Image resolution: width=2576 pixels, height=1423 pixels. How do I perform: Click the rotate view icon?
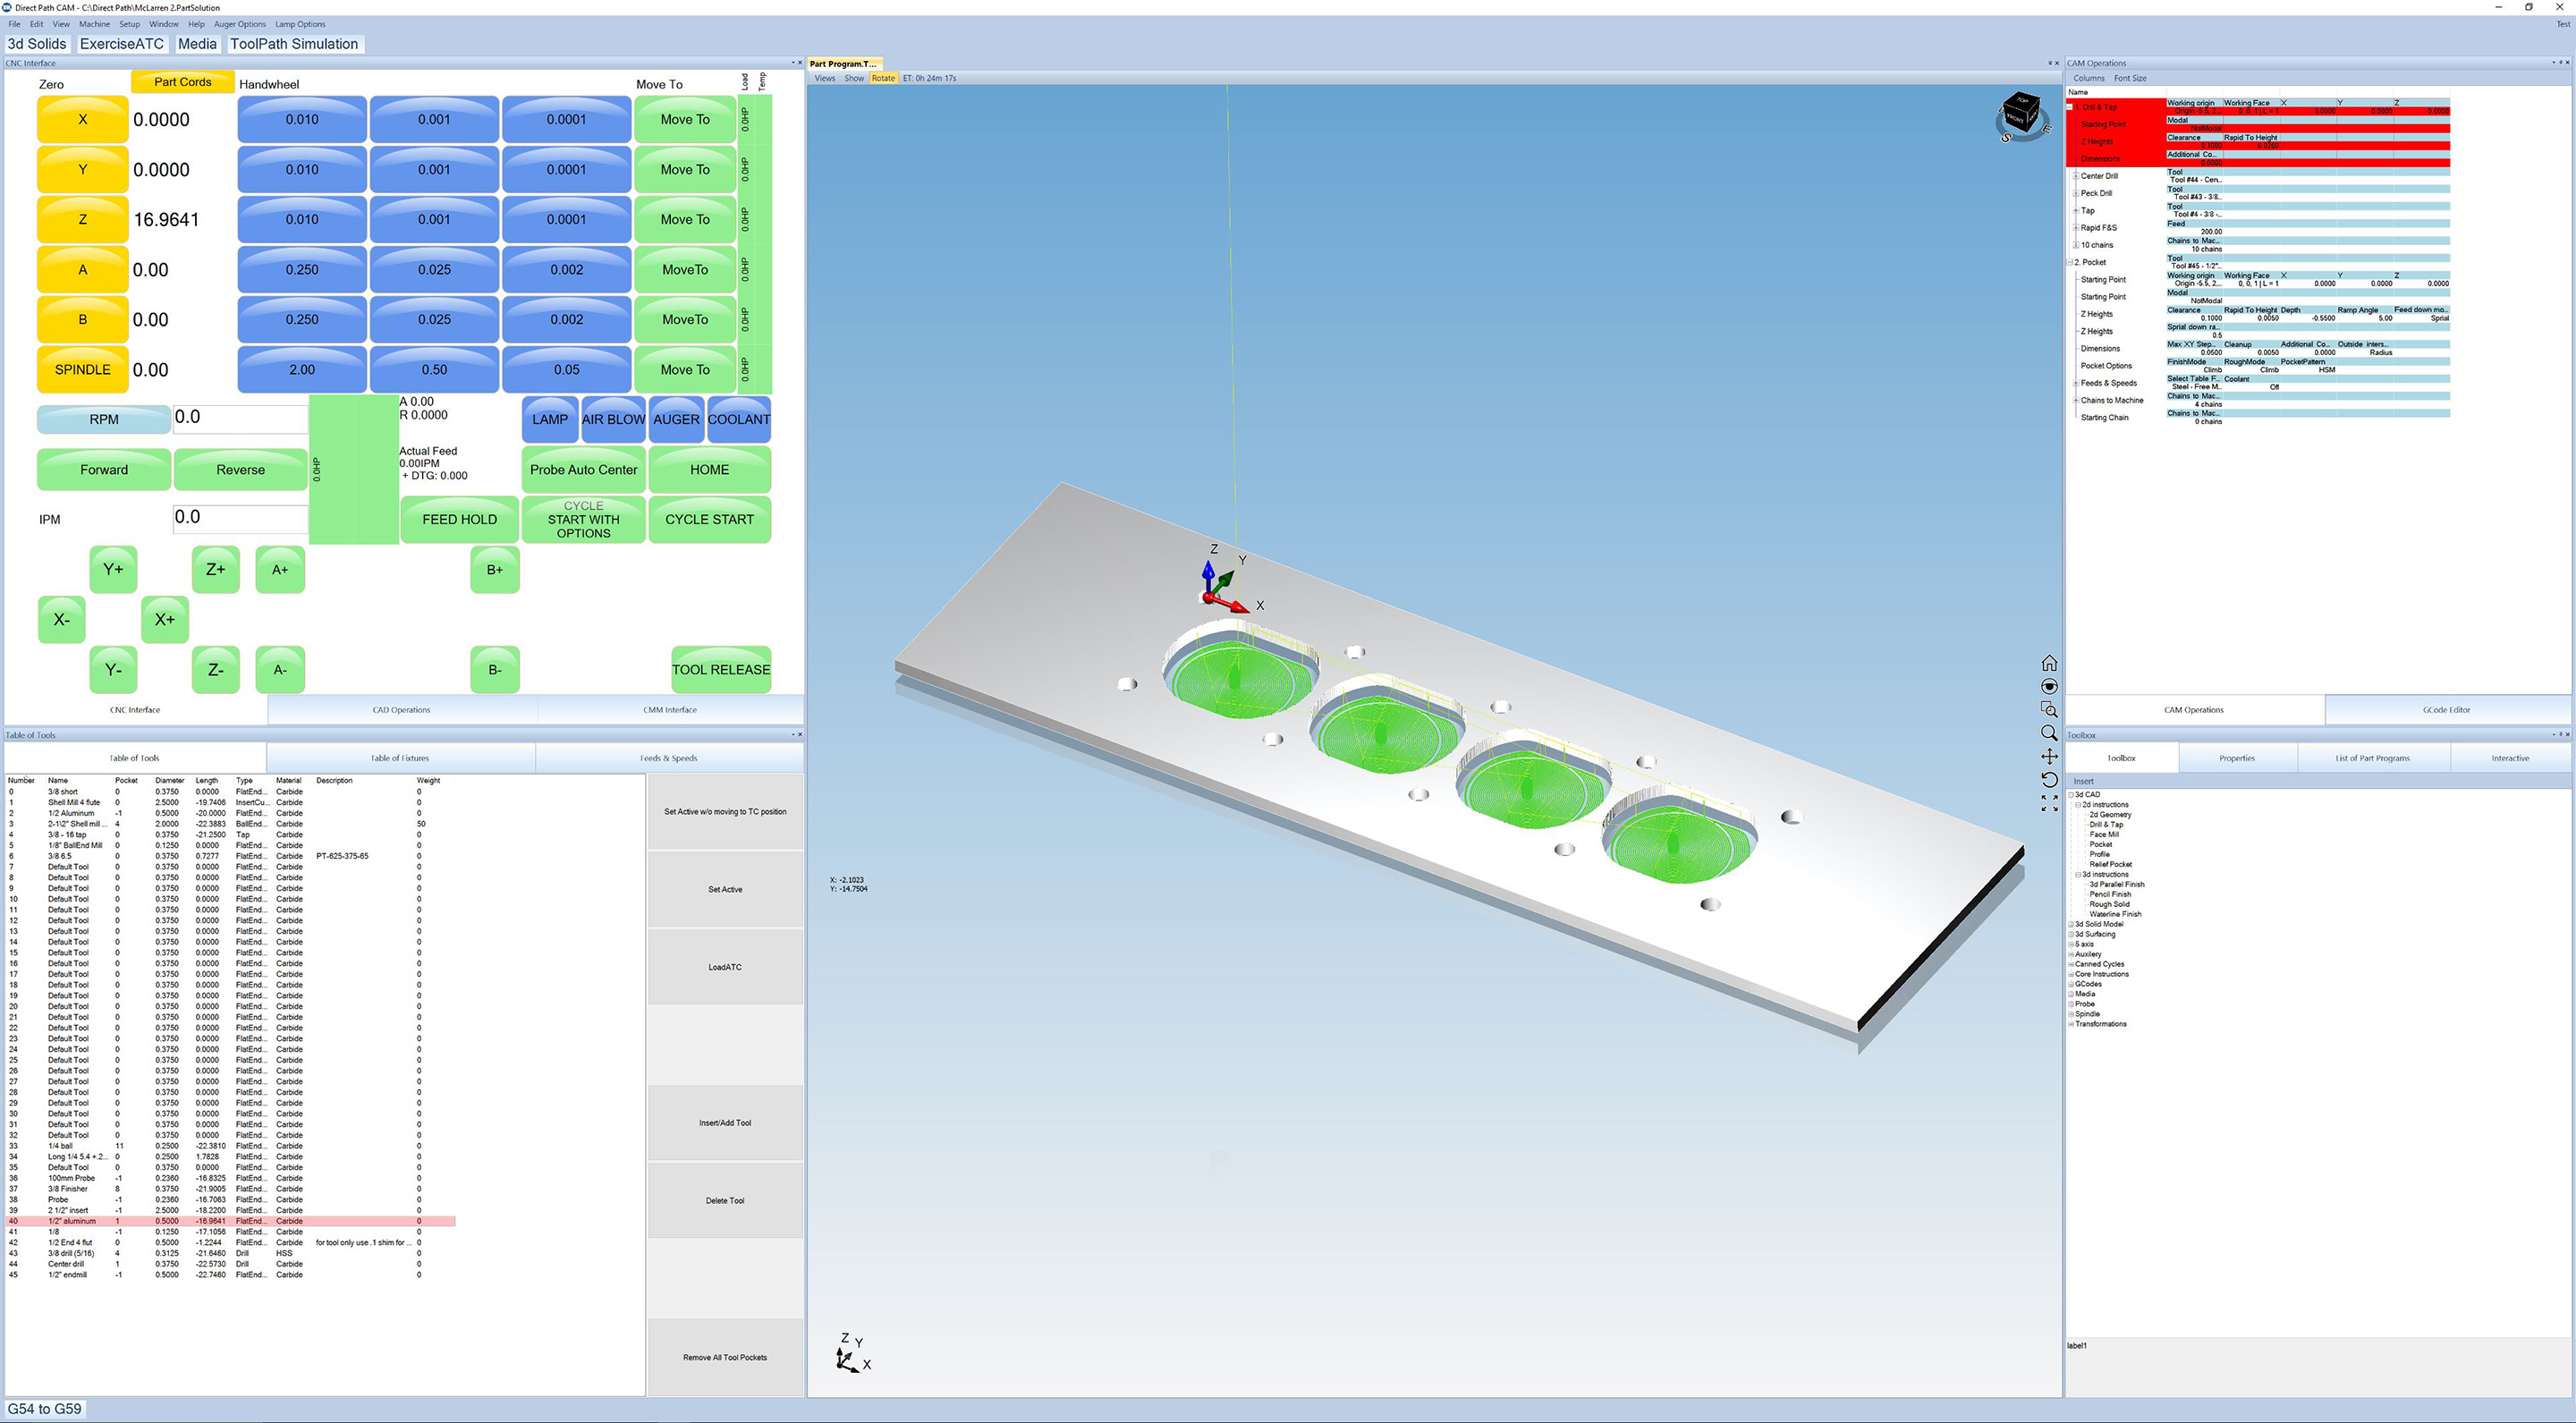[x=2048, y=780]
